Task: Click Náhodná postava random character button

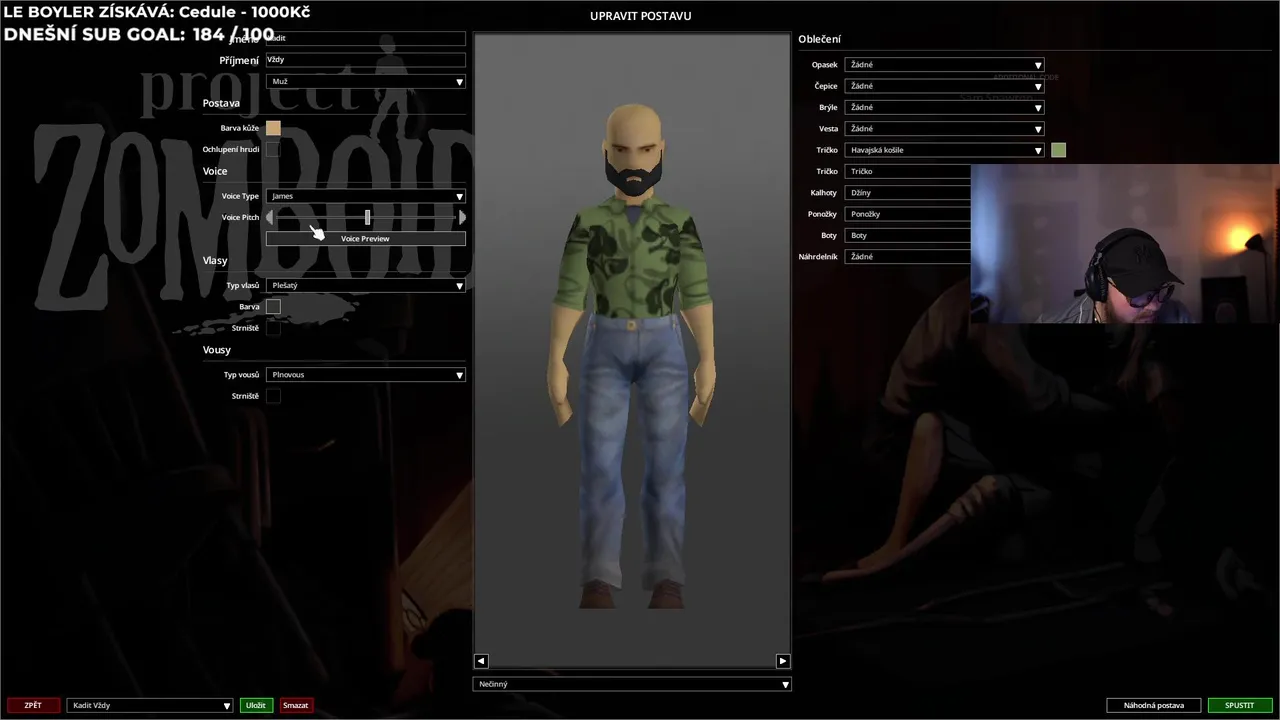Action: (1154, 705)
